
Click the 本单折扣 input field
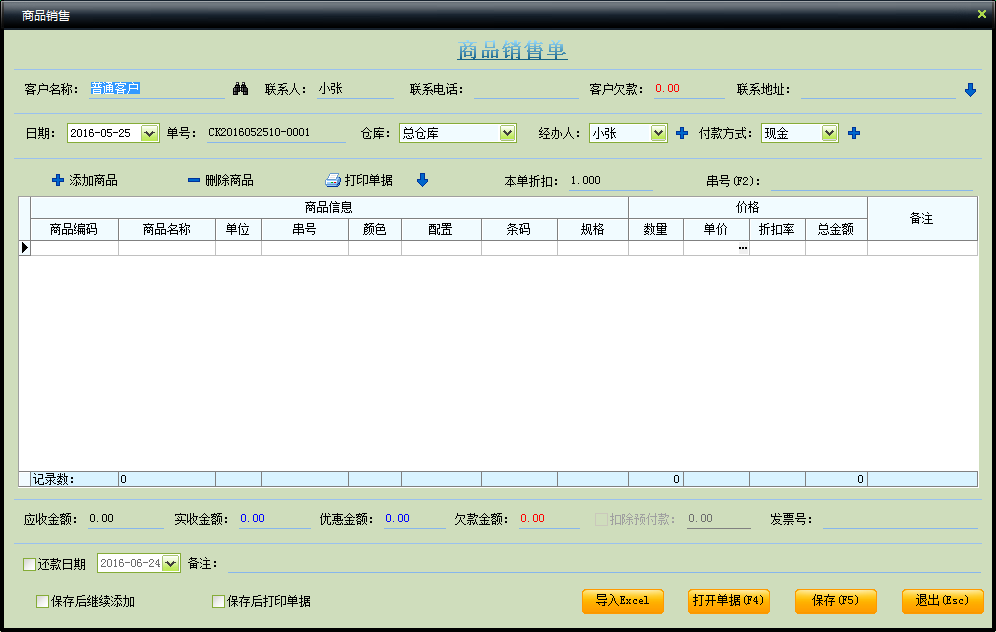coord(610,181)
